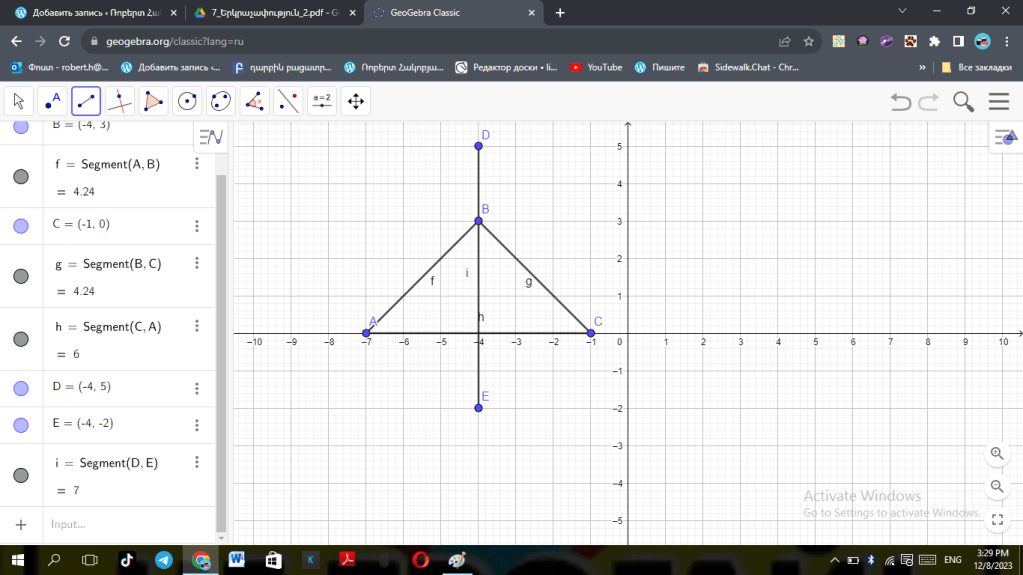
Task: Select the Point tool
Action: (52, 101)
